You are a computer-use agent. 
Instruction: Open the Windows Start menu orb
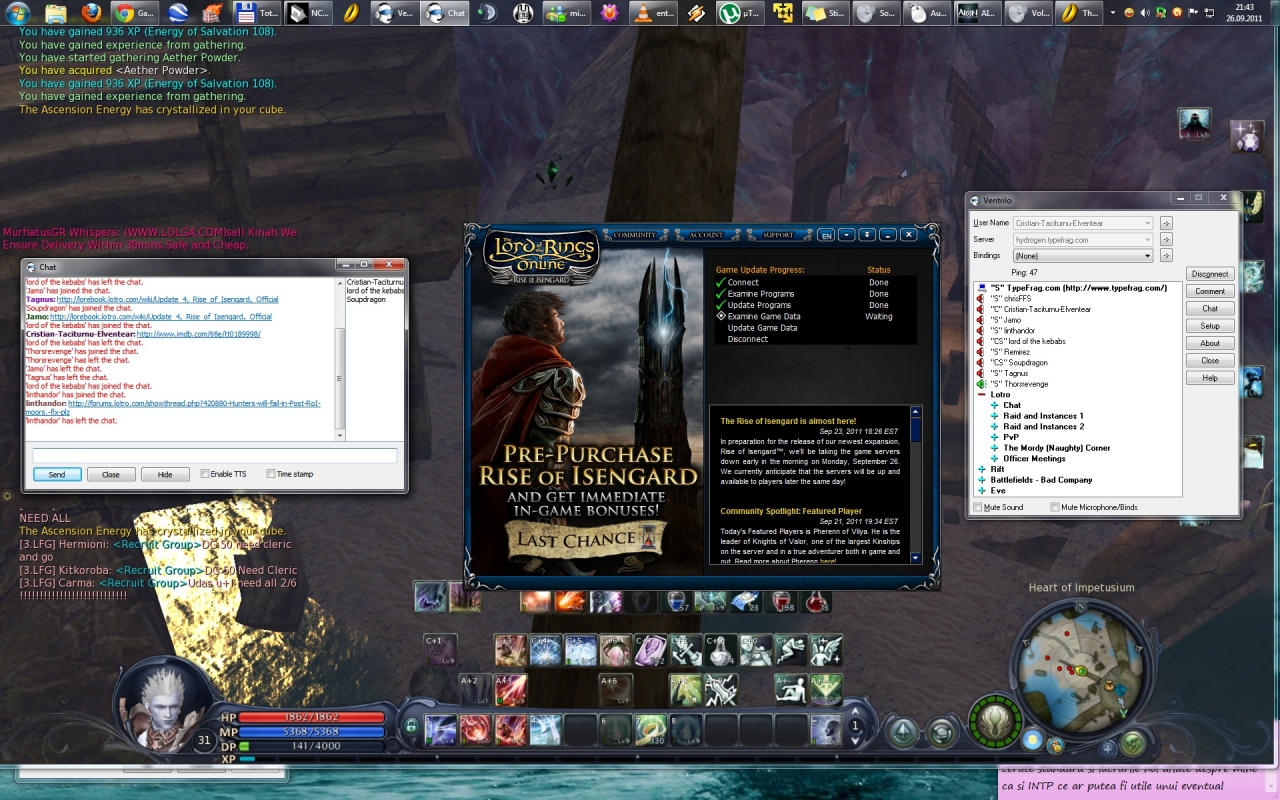(18, 13)
